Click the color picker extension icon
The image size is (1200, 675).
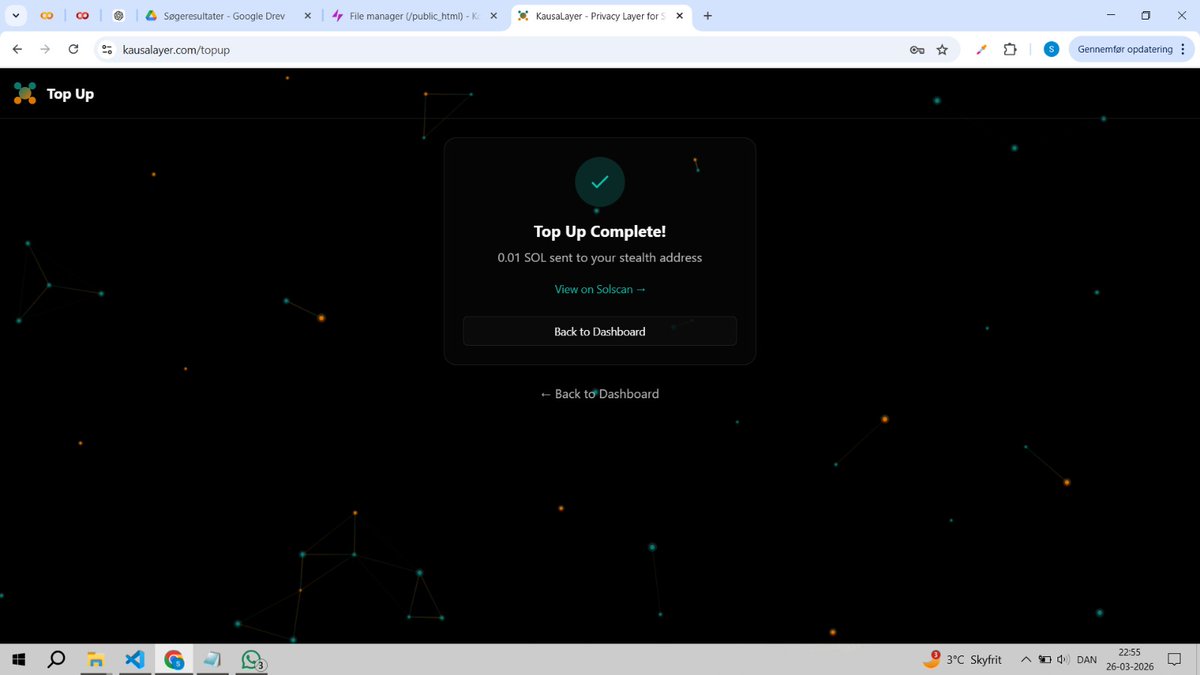[x=982, y=49]
